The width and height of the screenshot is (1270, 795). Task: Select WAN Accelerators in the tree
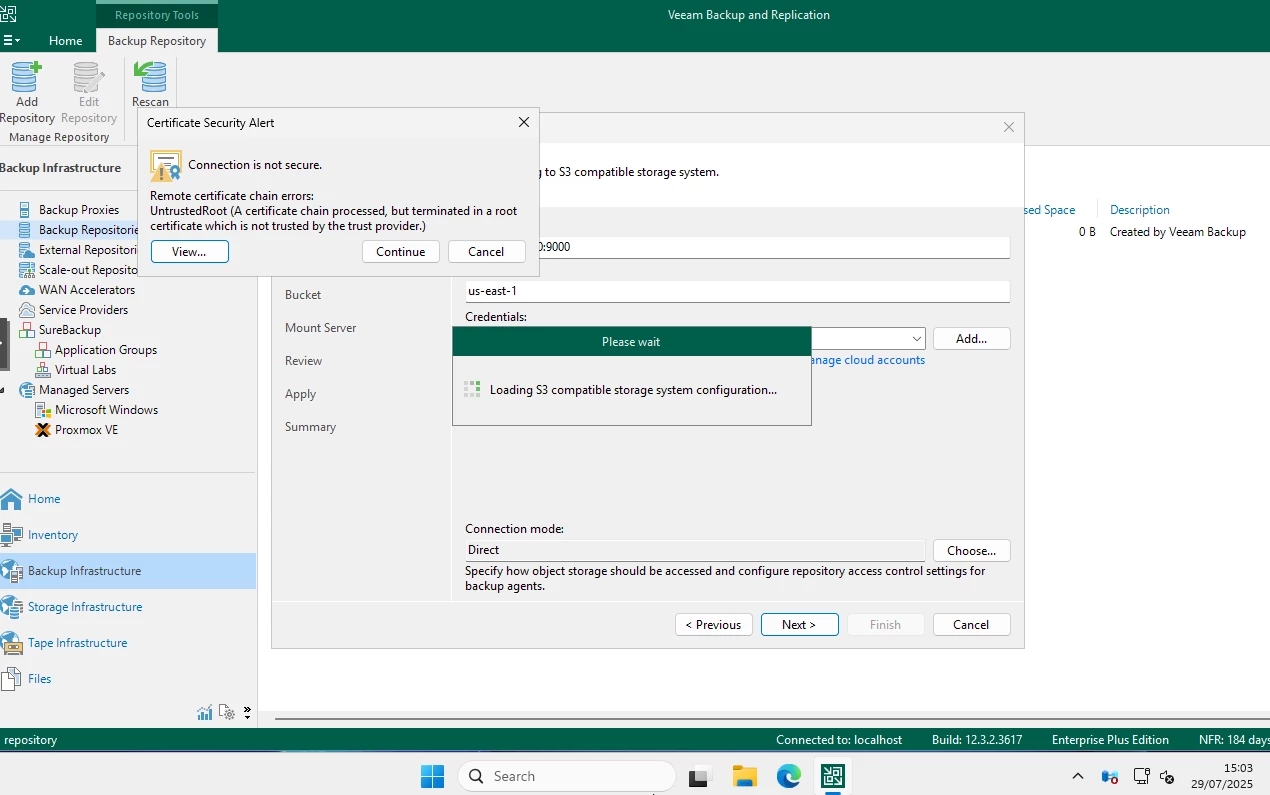[x=87, y=290]
